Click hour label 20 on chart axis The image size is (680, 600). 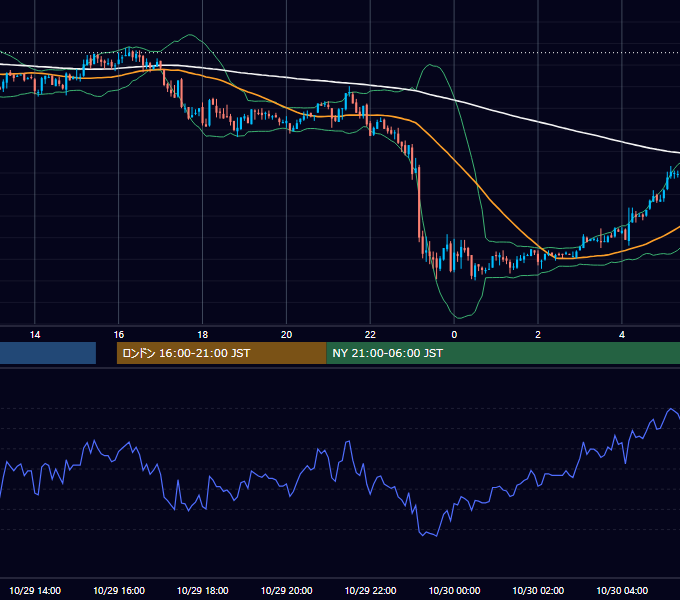(x=286, y=335)
